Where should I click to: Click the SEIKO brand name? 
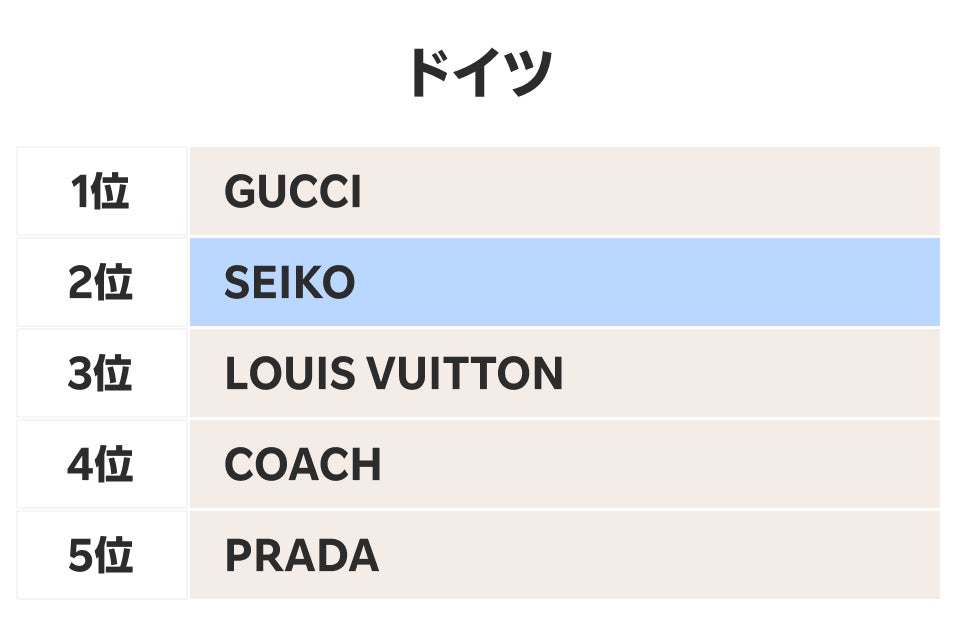click(x=290, y=283)
